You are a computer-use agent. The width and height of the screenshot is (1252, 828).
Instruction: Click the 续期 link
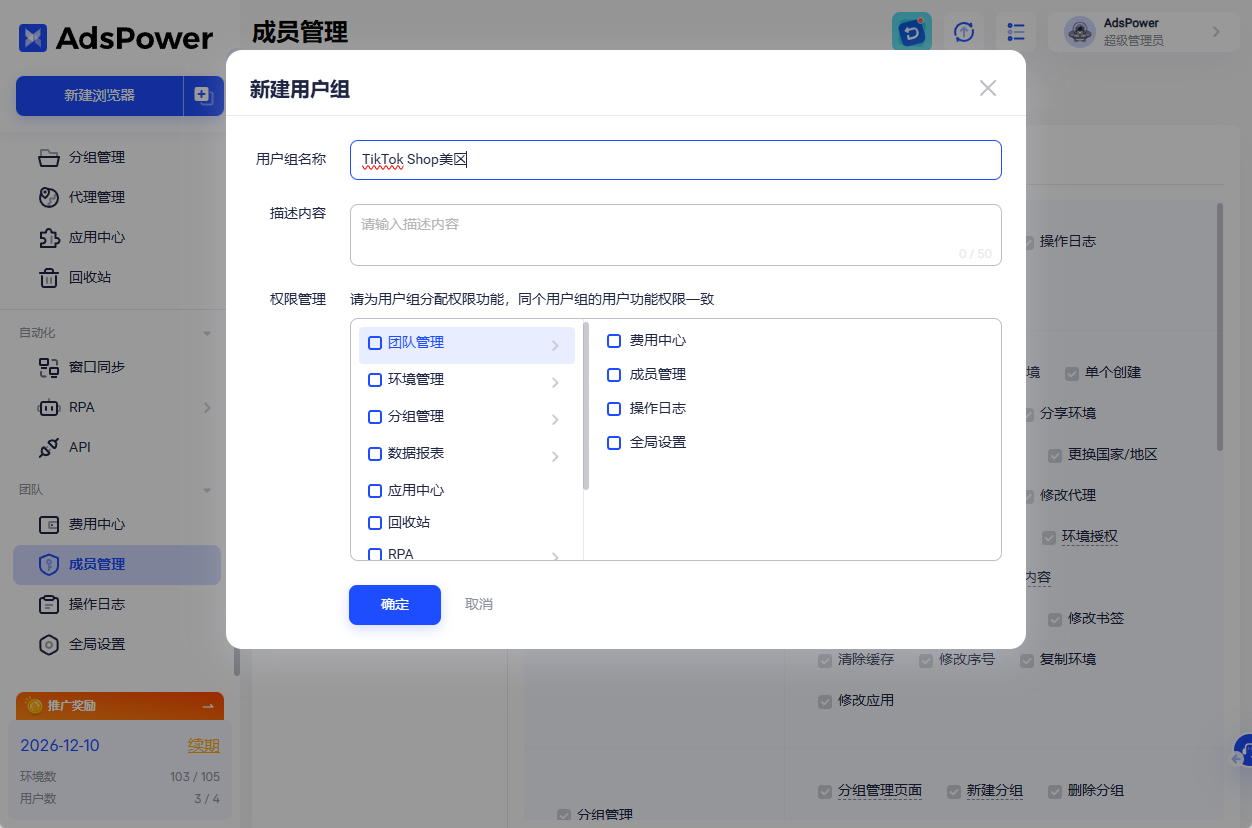204,746
